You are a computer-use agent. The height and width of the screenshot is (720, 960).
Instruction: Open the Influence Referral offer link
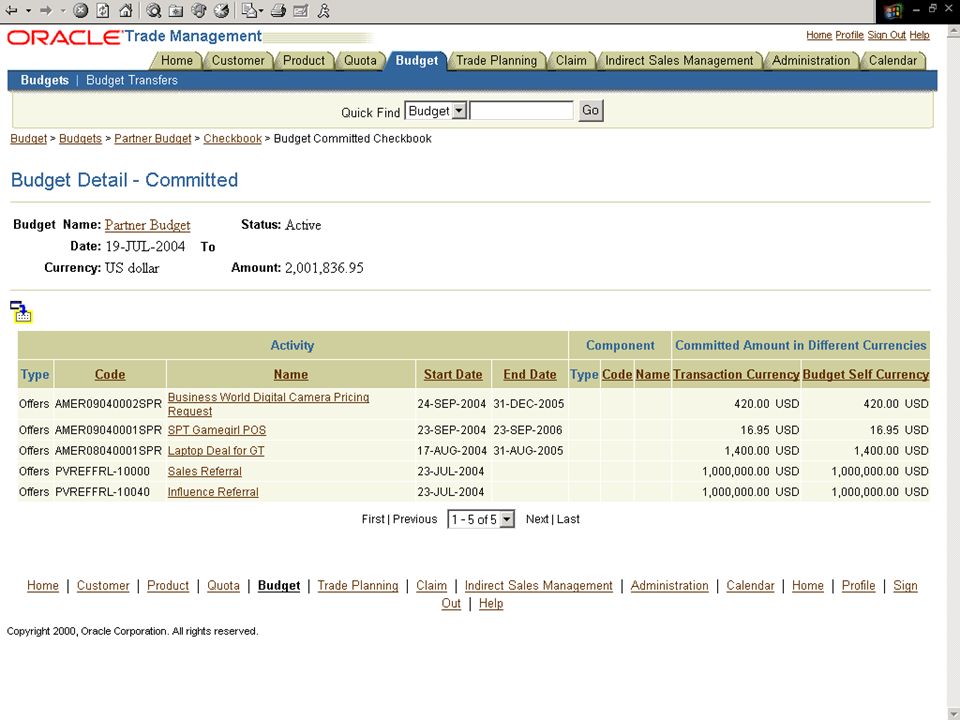click(213, 492)
